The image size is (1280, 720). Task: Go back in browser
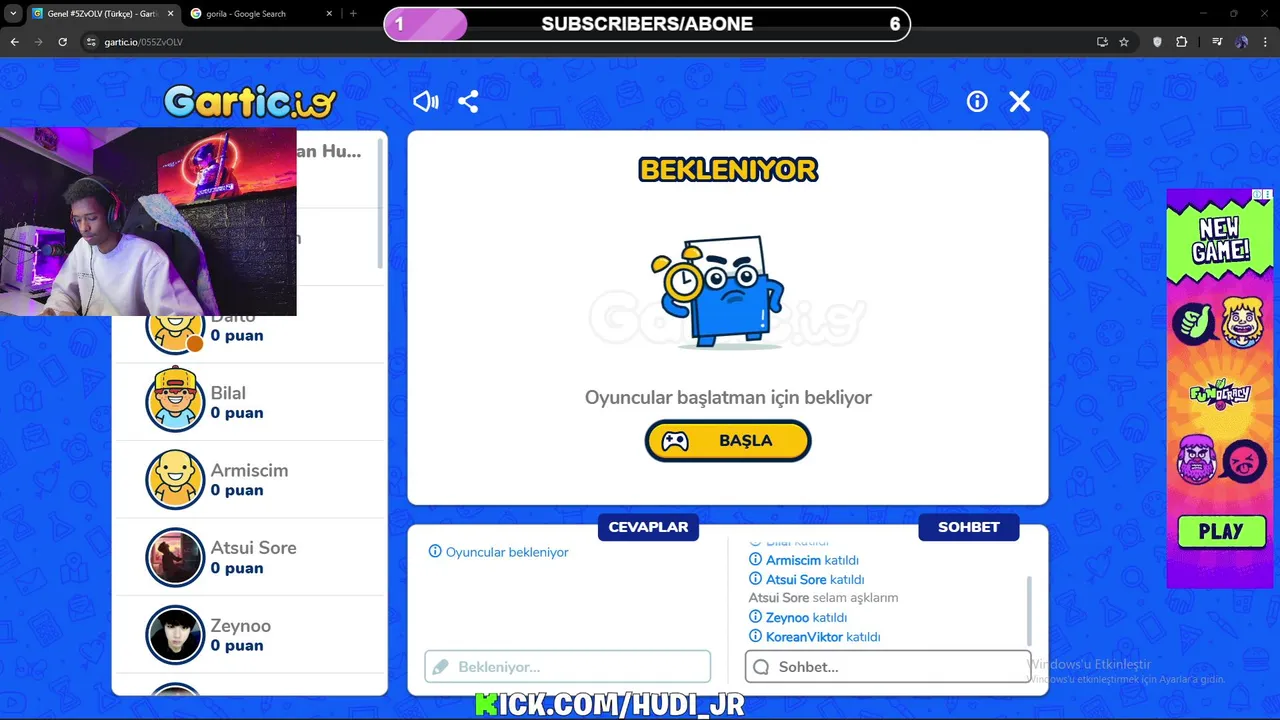pos(14,42)
